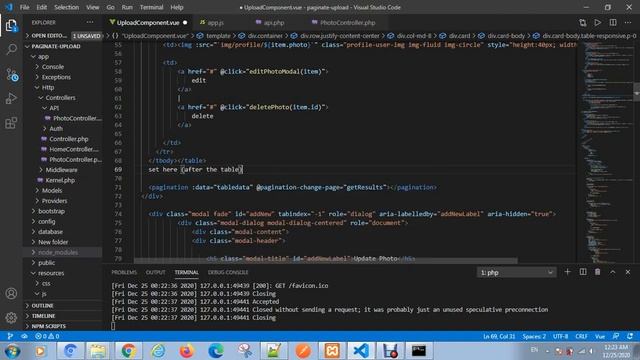Viewport: 640px width, 360px height.
Task: Open Manage gear settings menu
Action: (x=11, y=317)
